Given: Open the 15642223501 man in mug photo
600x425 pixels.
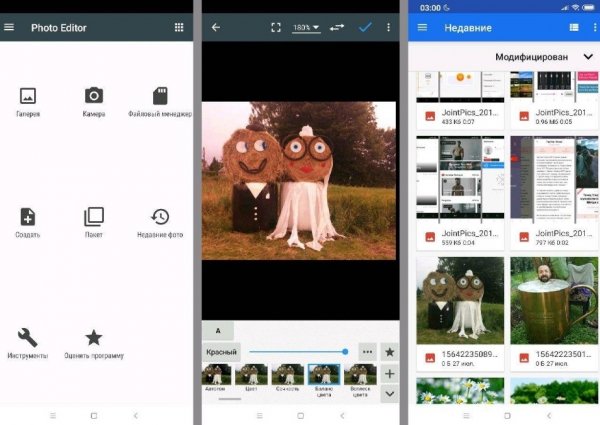Looking at the screenshot, I should 554,314.
